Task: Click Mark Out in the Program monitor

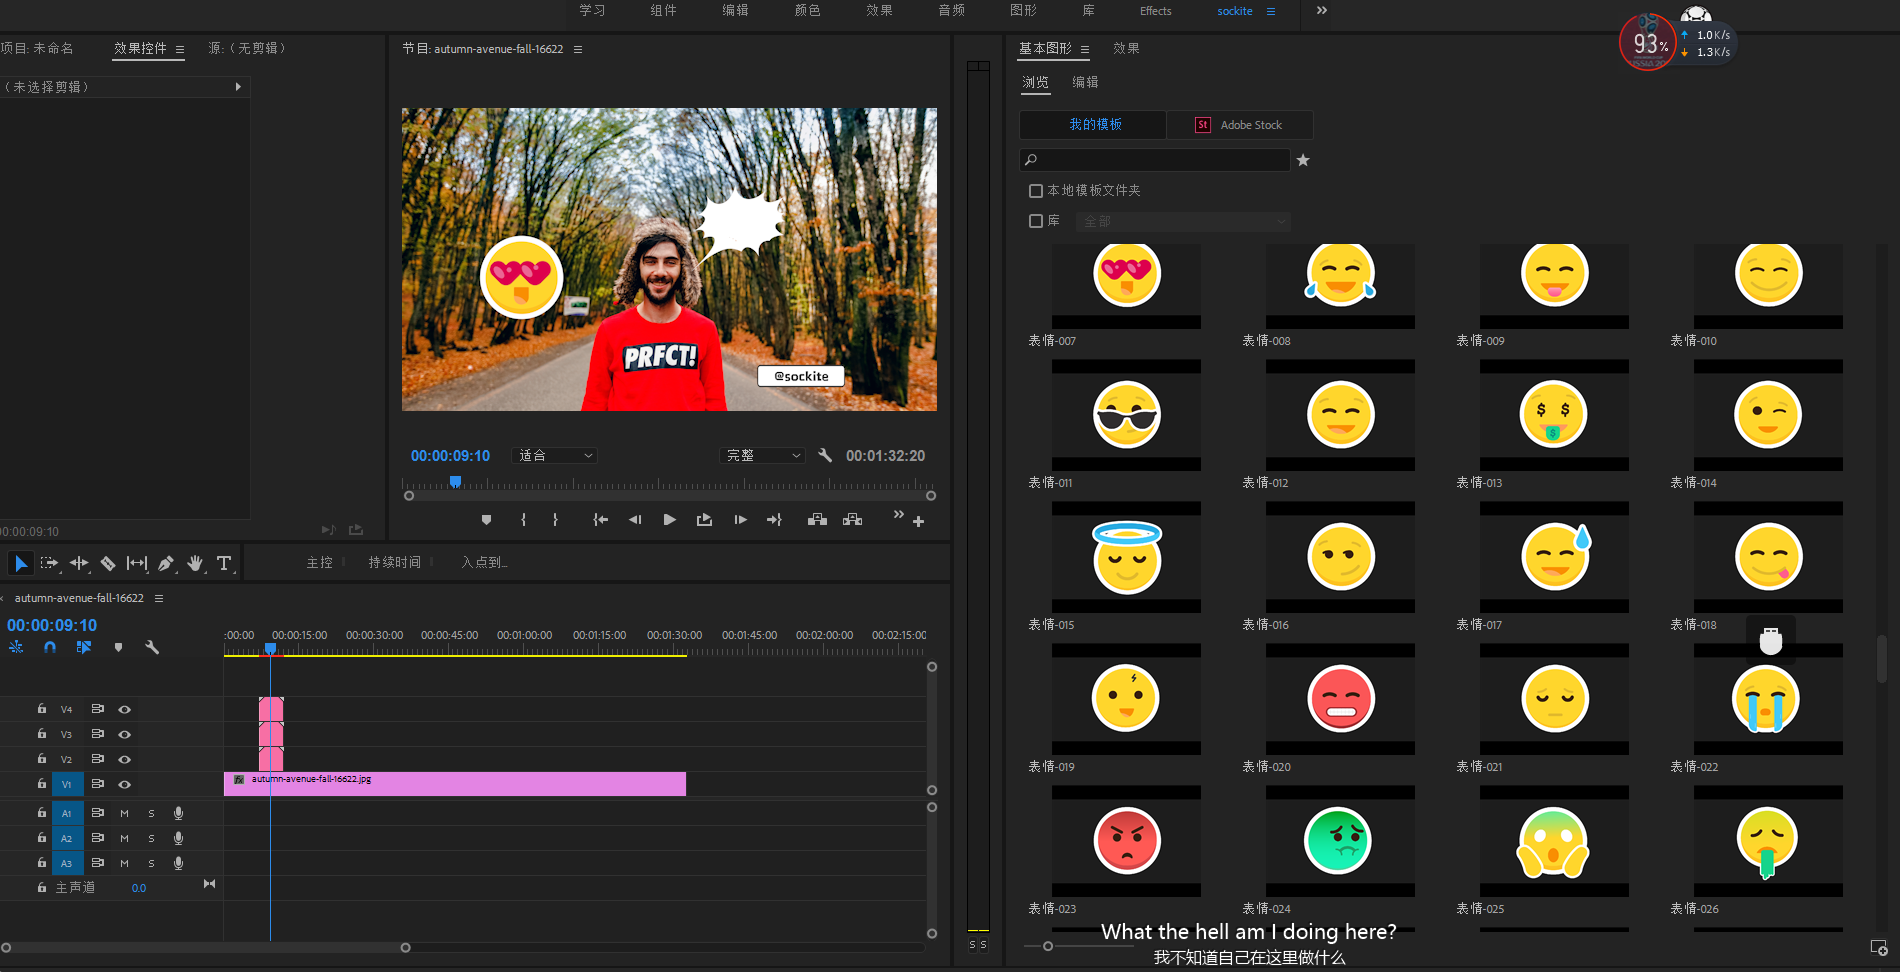Action: point(555,520)
